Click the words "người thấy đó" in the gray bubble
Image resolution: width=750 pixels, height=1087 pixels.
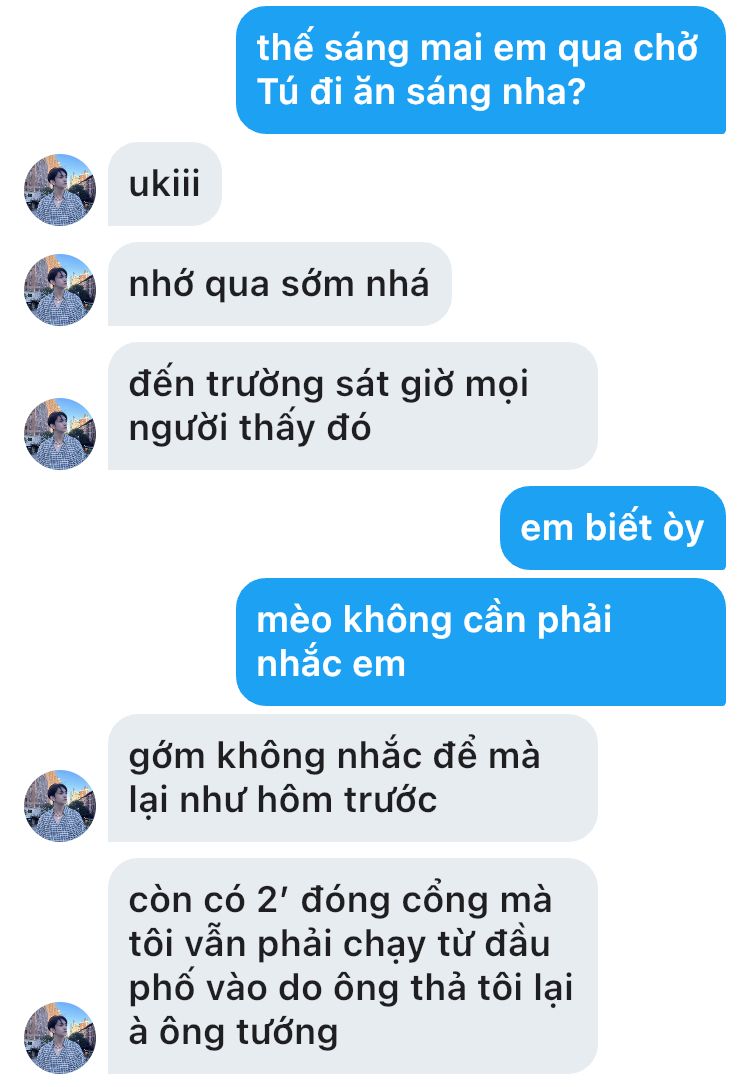(250, 429)
